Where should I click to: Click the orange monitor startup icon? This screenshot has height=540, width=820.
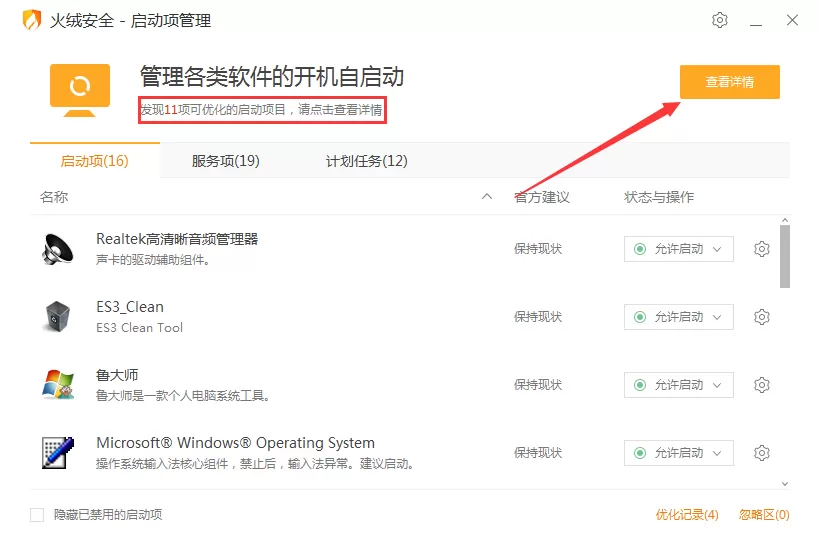click(79, 90)
